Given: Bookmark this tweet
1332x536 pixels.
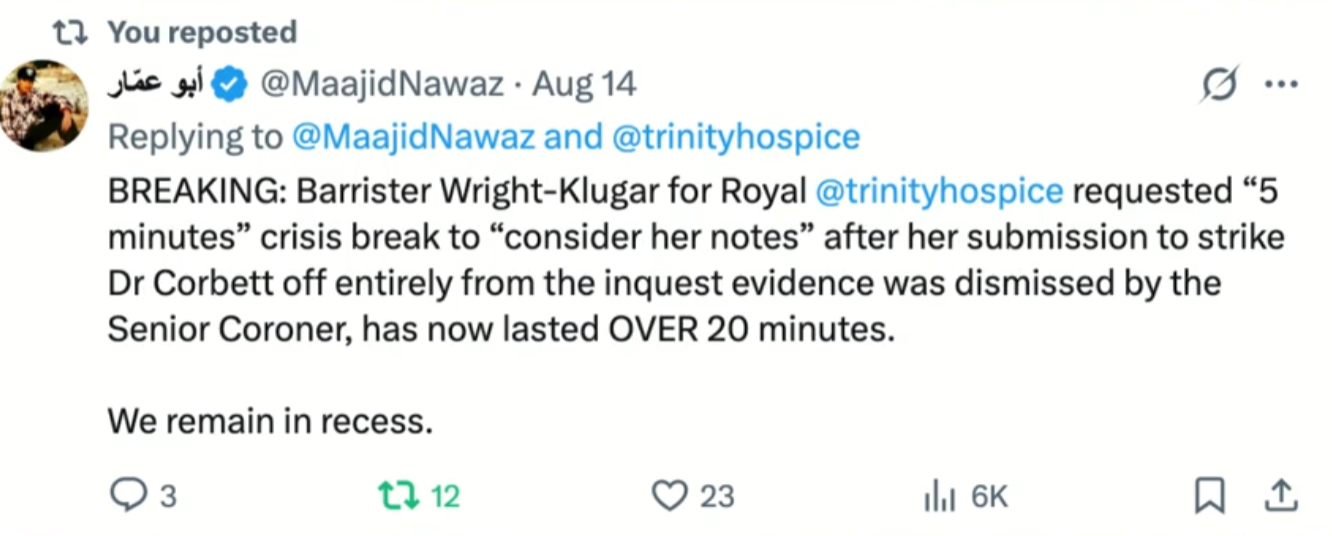Looking at the screenshot, I should pyautogui.click(x=1210, y=495).
